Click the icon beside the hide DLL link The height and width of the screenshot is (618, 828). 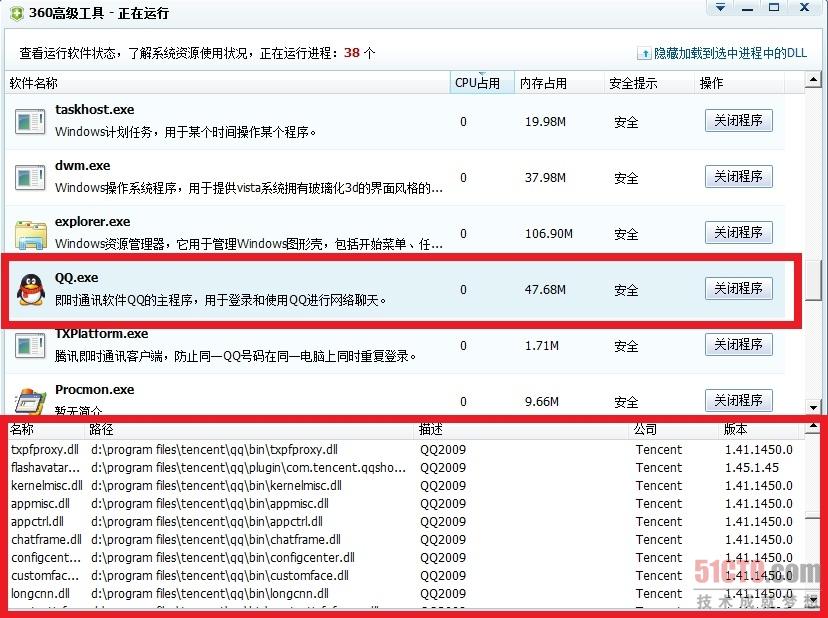click(644, 53)
